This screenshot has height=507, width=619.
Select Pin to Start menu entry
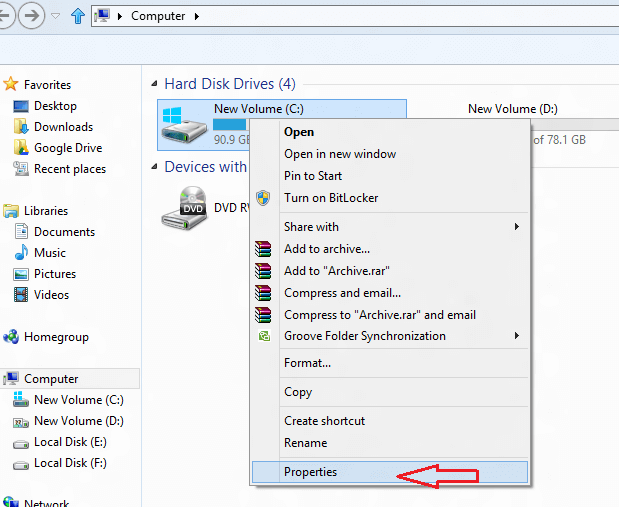313,176
